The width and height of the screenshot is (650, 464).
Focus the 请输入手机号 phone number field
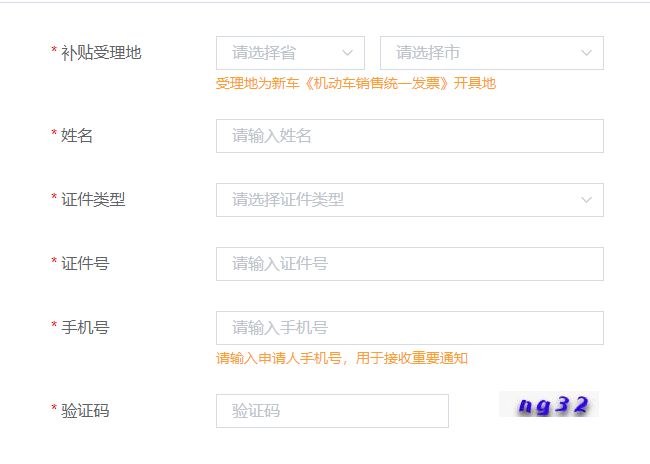410,328
